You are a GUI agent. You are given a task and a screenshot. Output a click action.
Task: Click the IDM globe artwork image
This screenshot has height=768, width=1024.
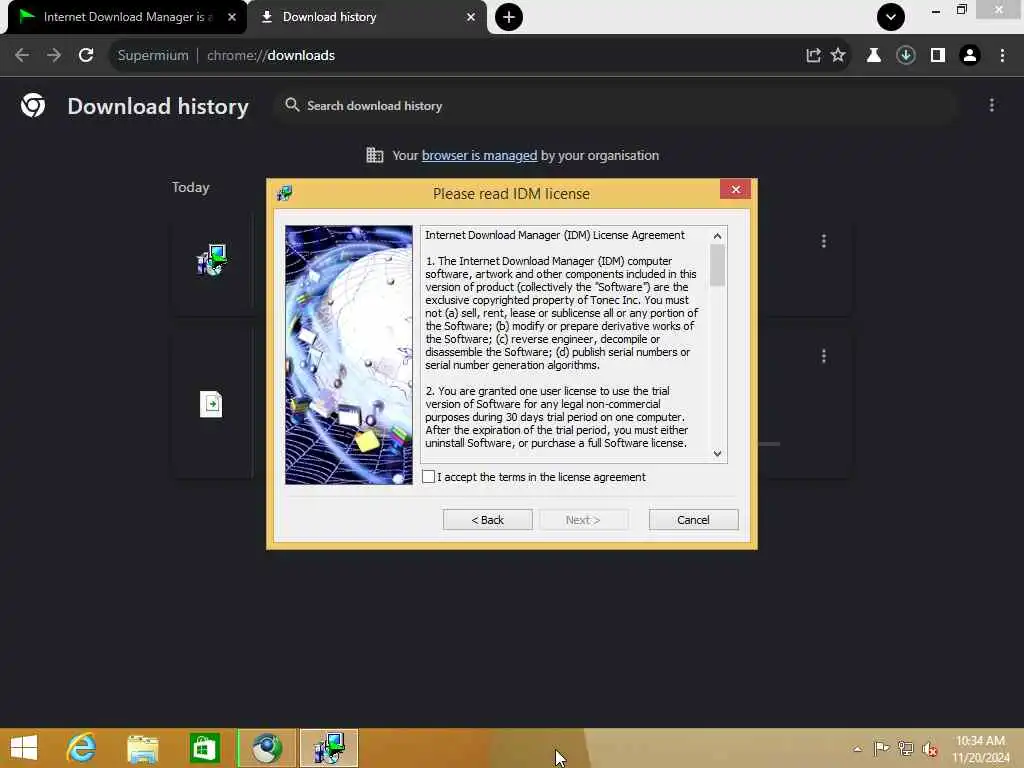[349, 355]
